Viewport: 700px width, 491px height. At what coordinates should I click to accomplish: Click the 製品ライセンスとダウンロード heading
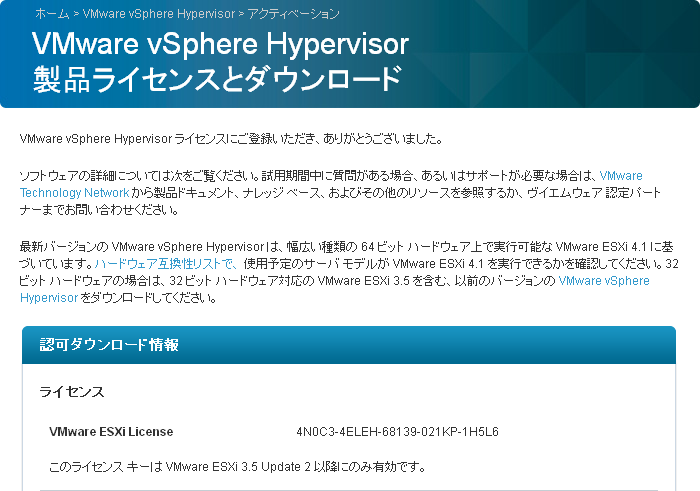tap(217, 79)
